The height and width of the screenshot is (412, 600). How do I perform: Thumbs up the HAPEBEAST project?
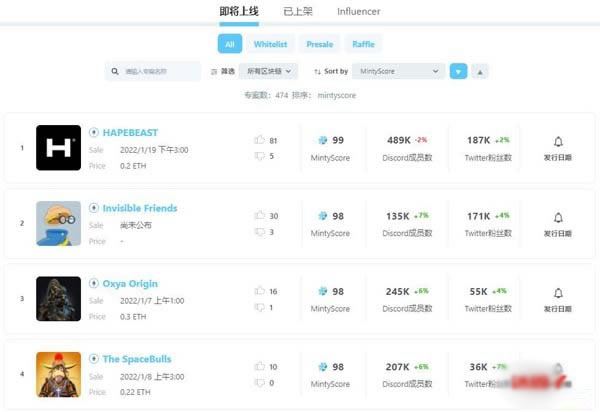coord(260,141)
